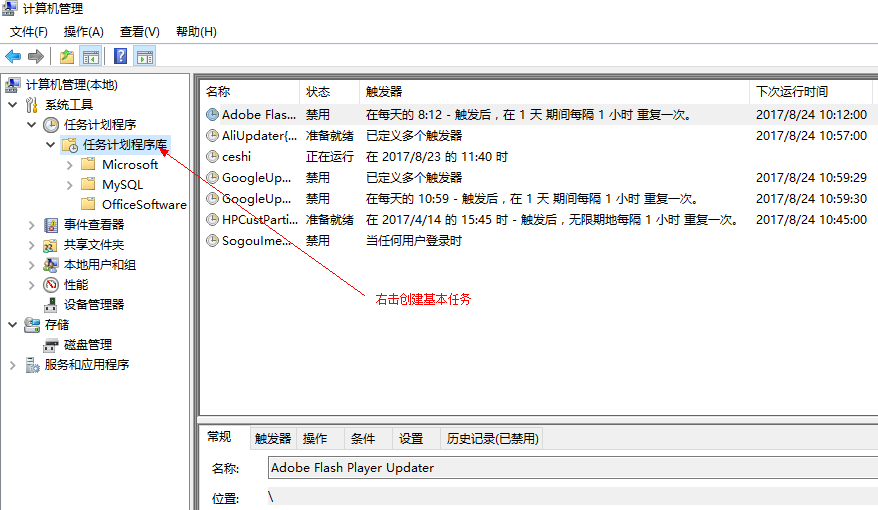Switch to the 历史记录(已禁用) tab
The image size is (878, 510).
492,439
